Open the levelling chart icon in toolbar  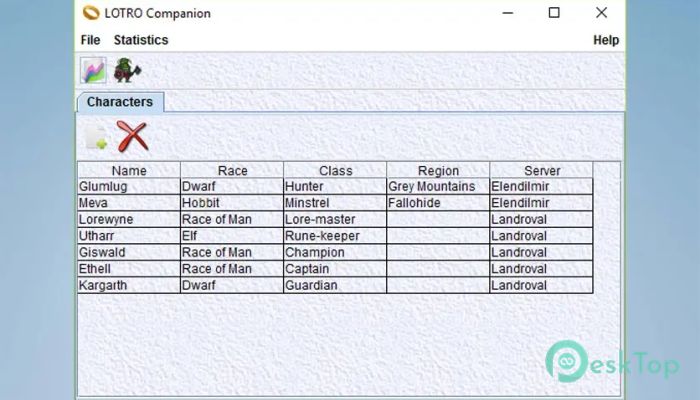click(94, 70)
